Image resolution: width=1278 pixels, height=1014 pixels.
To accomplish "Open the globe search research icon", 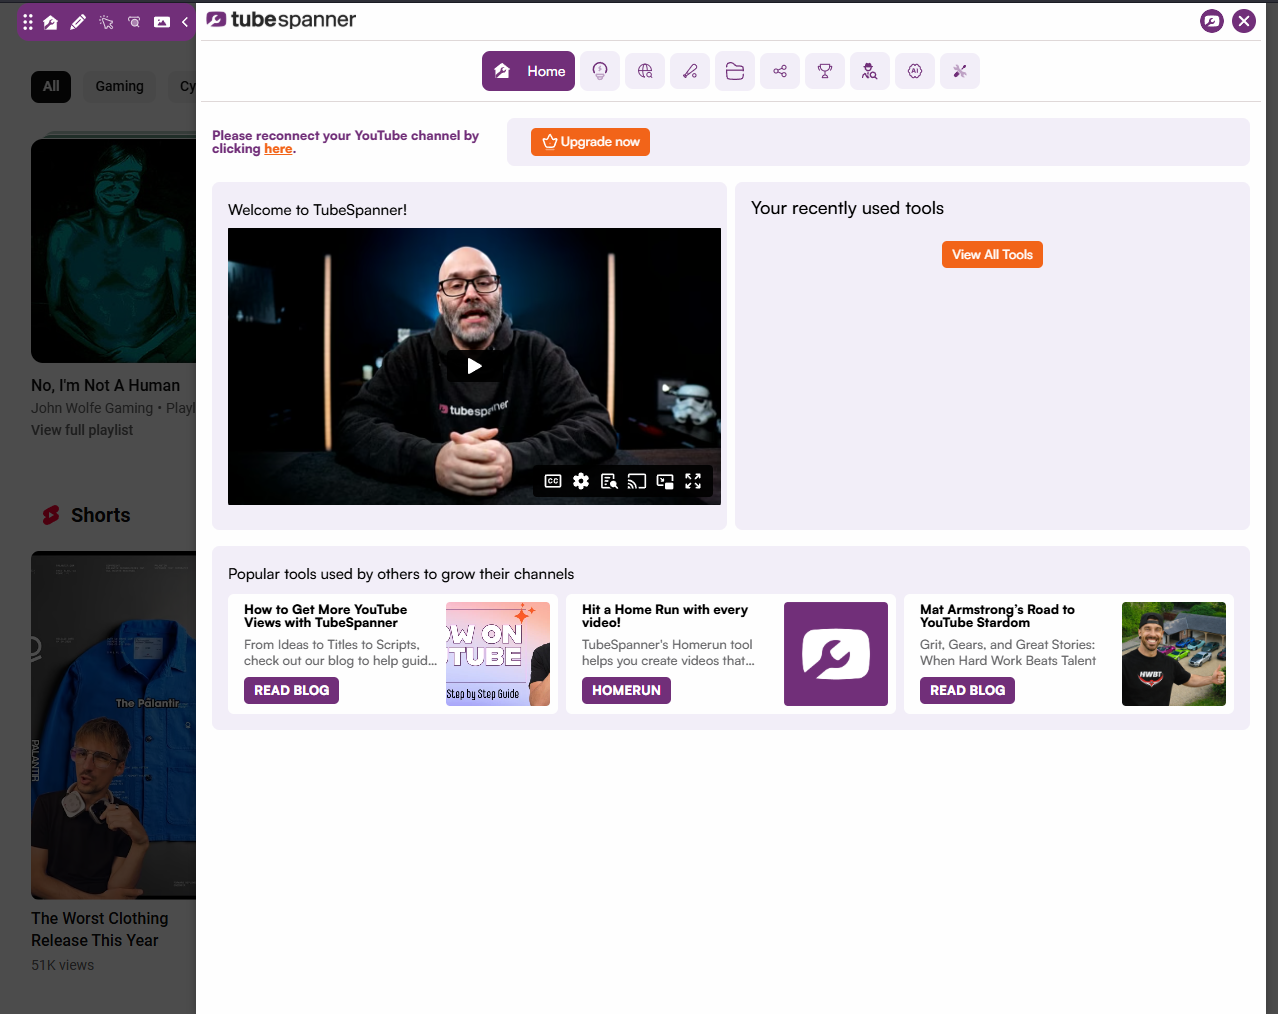I will (645, 71).
